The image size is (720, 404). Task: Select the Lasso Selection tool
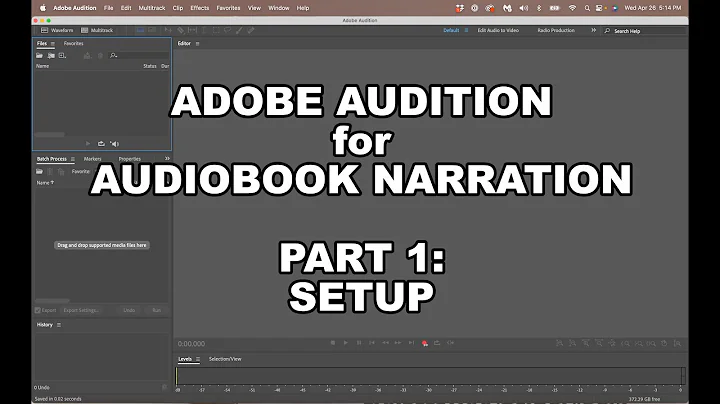pyautogui.click(x=227, y=30)
